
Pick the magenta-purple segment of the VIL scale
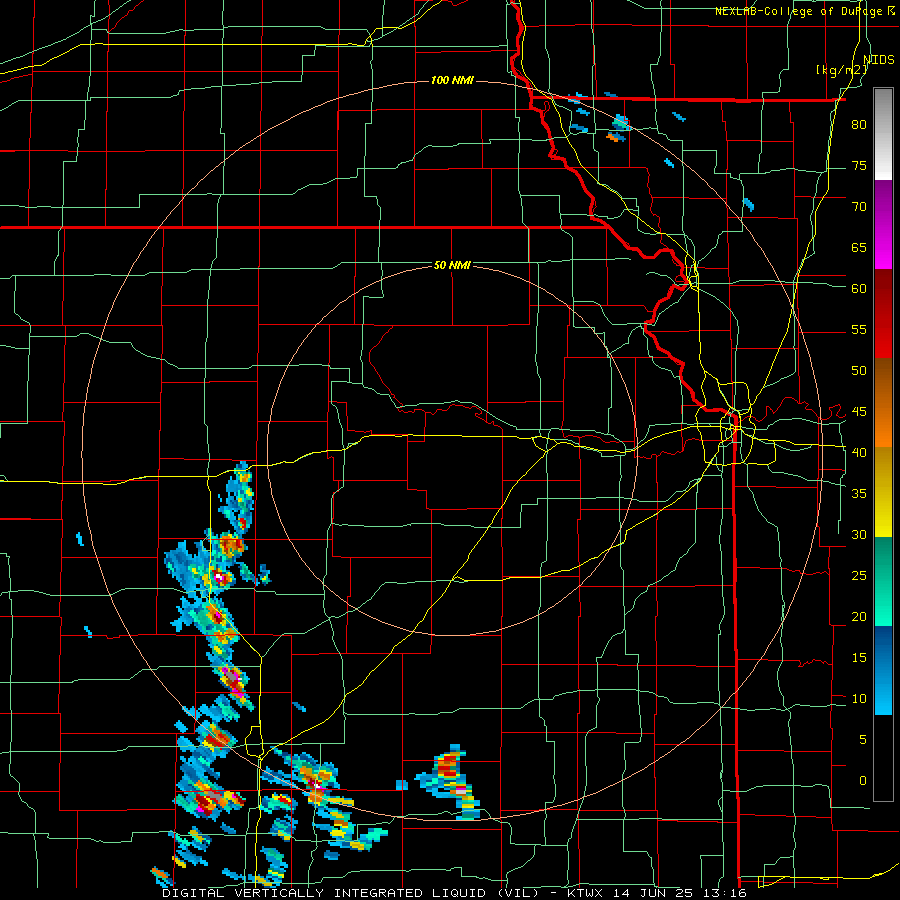click(x=883, y=225)
